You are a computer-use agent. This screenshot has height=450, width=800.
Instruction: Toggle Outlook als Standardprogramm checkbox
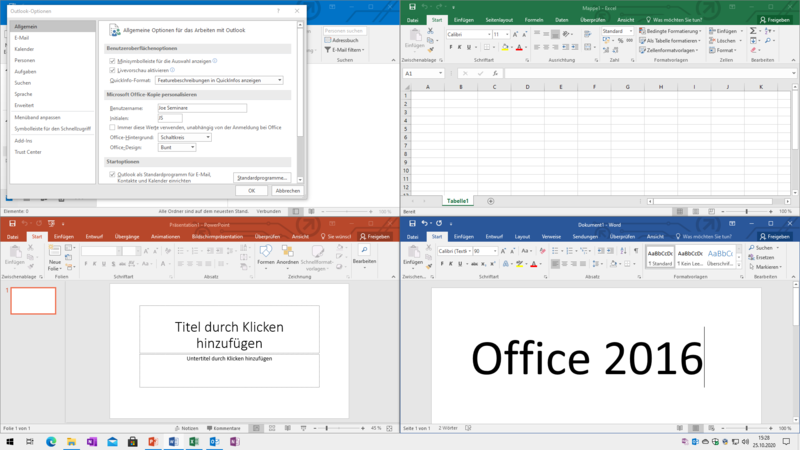pos(112,174)
